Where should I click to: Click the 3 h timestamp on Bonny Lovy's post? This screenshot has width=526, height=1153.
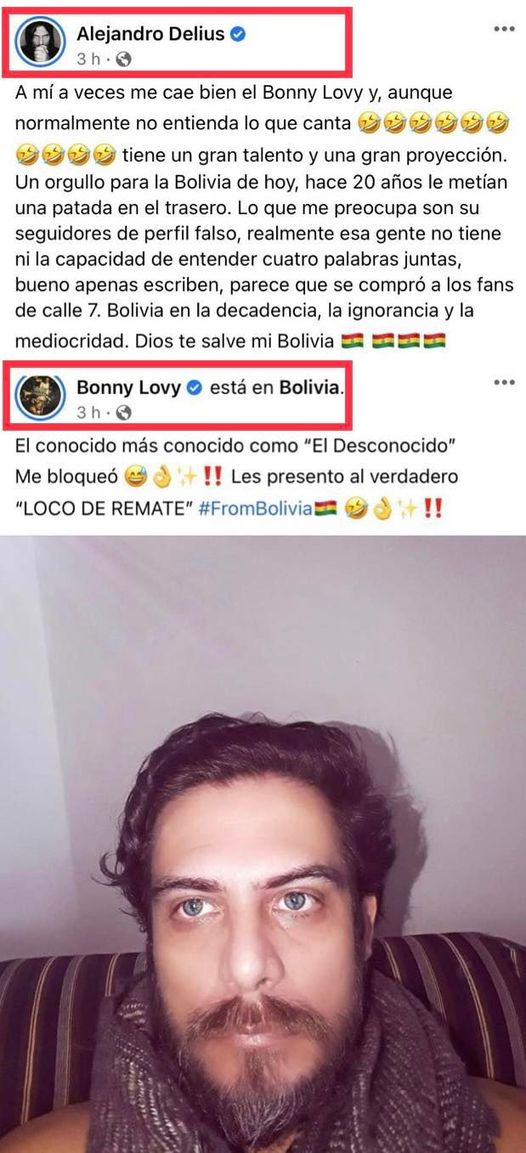pos(88,413)
